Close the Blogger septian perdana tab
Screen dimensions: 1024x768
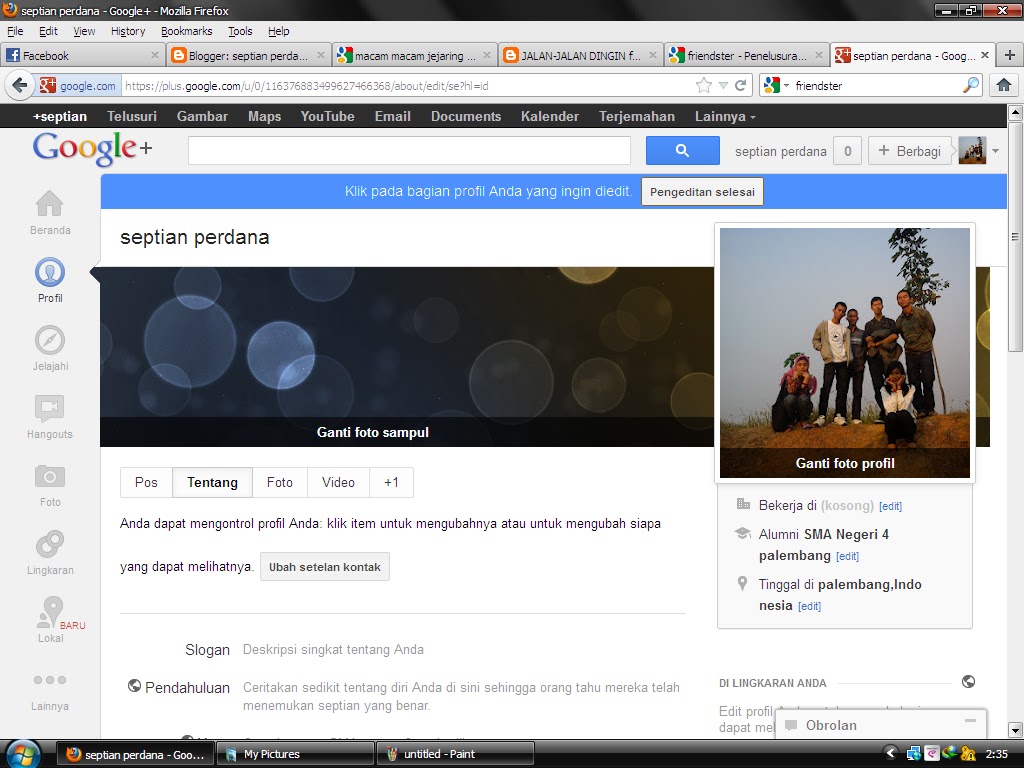coord(321,56)
